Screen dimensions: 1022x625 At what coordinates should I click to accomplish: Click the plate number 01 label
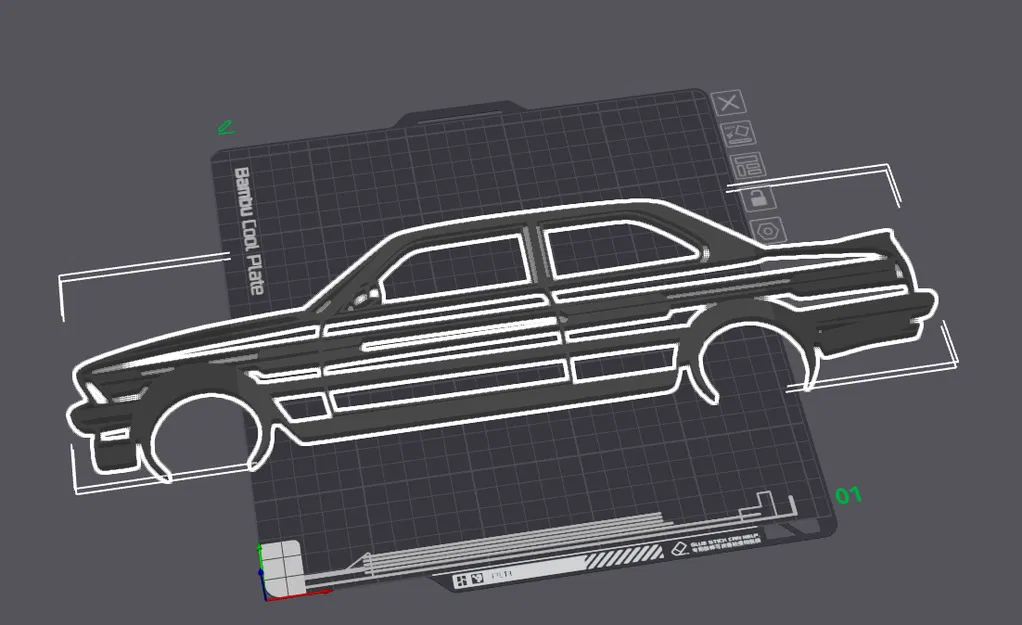[848, 494]
